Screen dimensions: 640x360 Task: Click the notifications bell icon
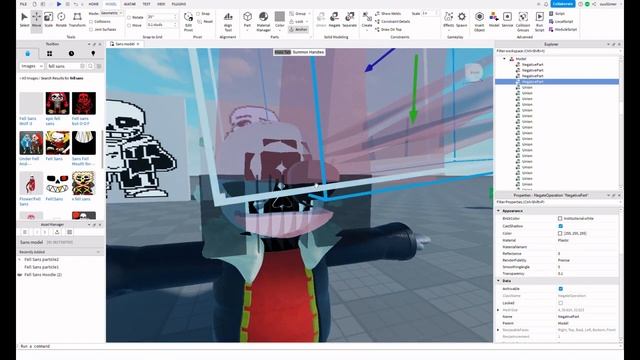click(546, 4)
